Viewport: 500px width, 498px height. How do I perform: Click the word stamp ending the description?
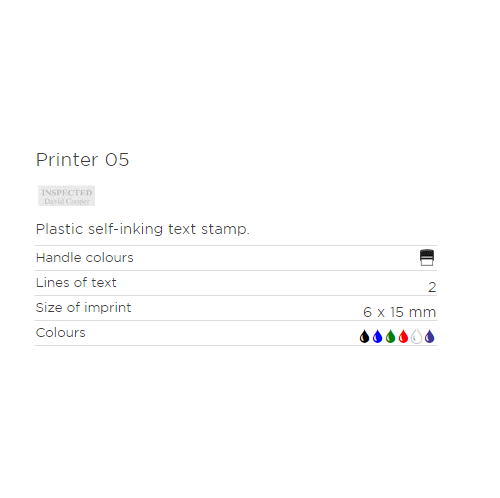click(x=225, y=230)
